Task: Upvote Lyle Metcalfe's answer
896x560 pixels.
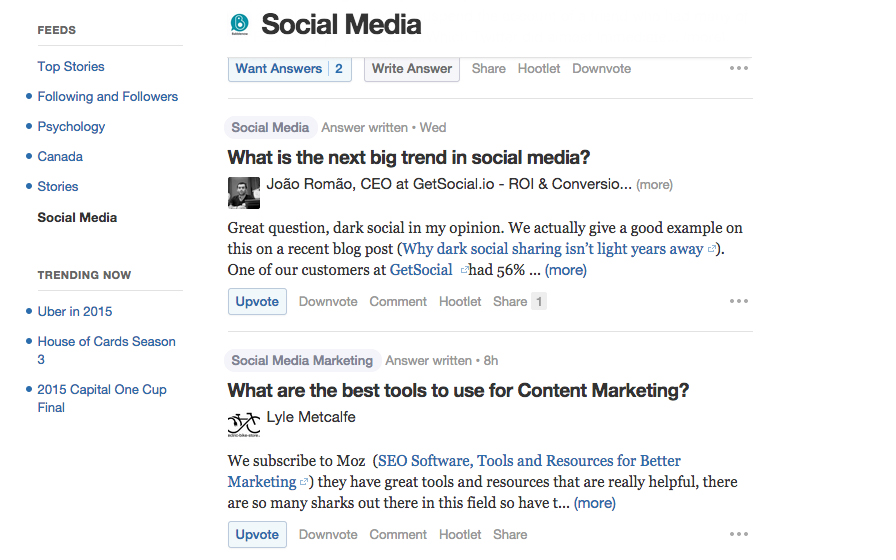Action: tap(257, 535)
